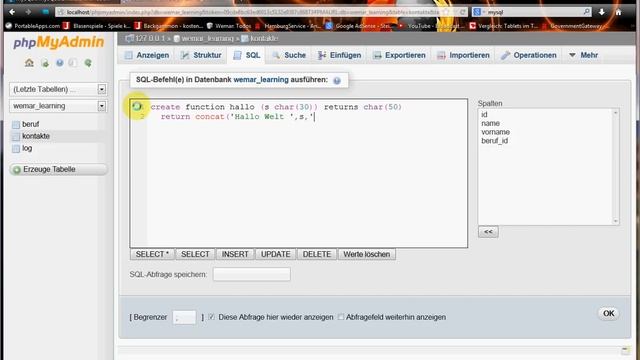This screenshot has height=360, width=640.
Task: Reload page with address bar refresh icon
Action: tap(462, 12)
